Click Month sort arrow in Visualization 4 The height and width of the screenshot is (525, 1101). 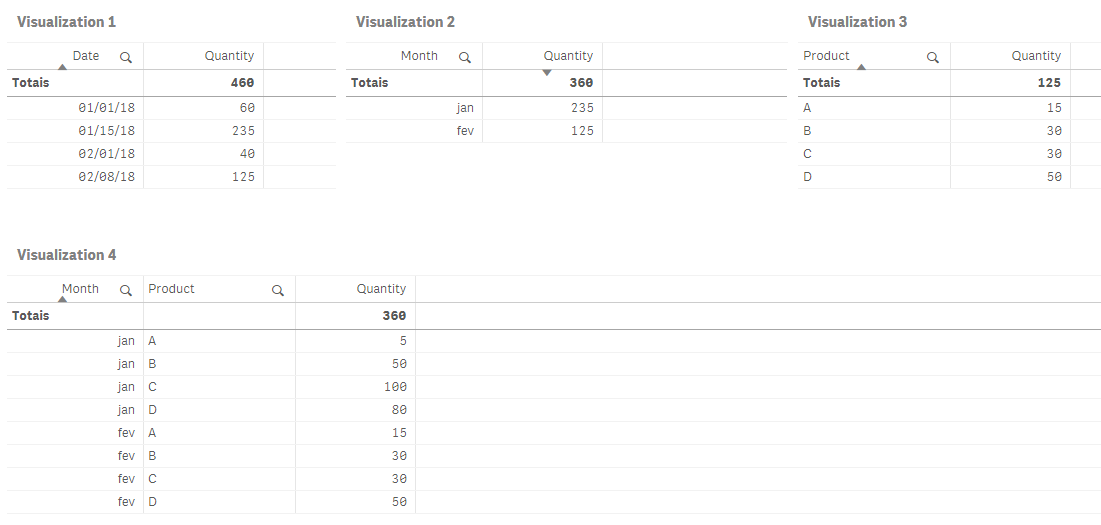[63, 300]
